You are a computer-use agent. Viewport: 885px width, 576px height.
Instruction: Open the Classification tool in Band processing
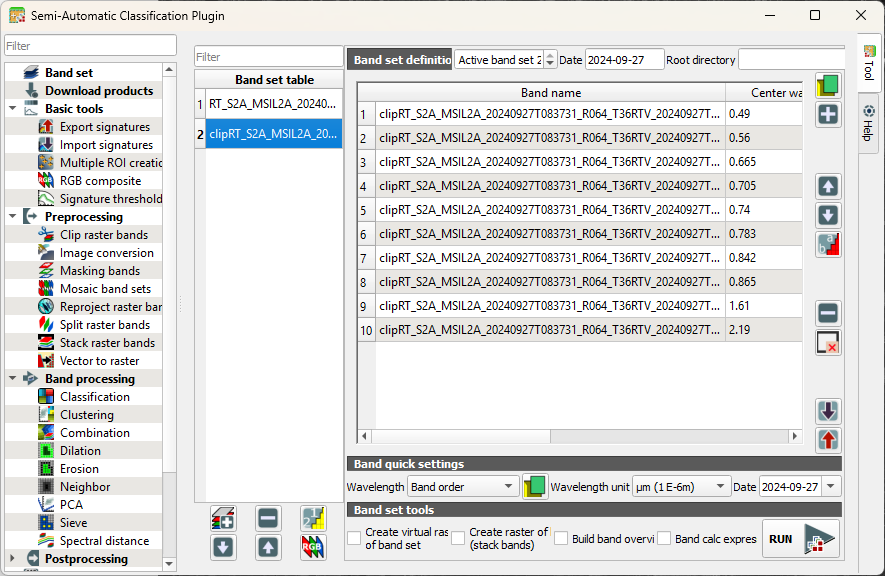click(x=94, y=397)
